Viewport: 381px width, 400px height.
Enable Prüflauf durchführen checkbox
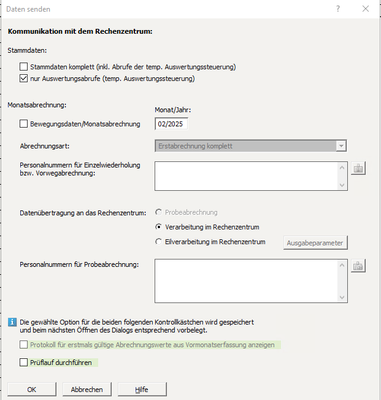coord(23,362)
